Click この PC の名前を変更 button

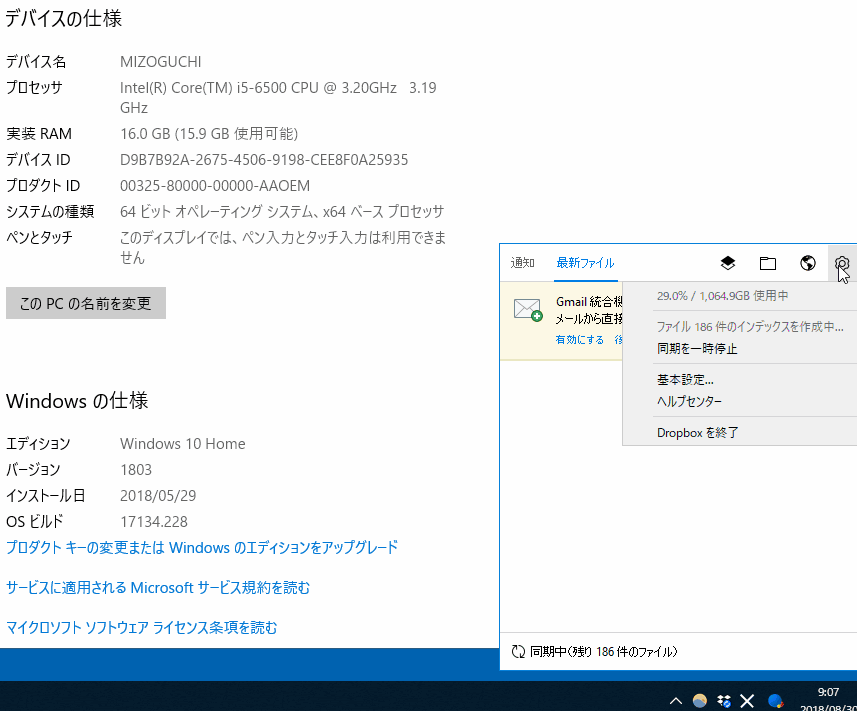(85, 302)
